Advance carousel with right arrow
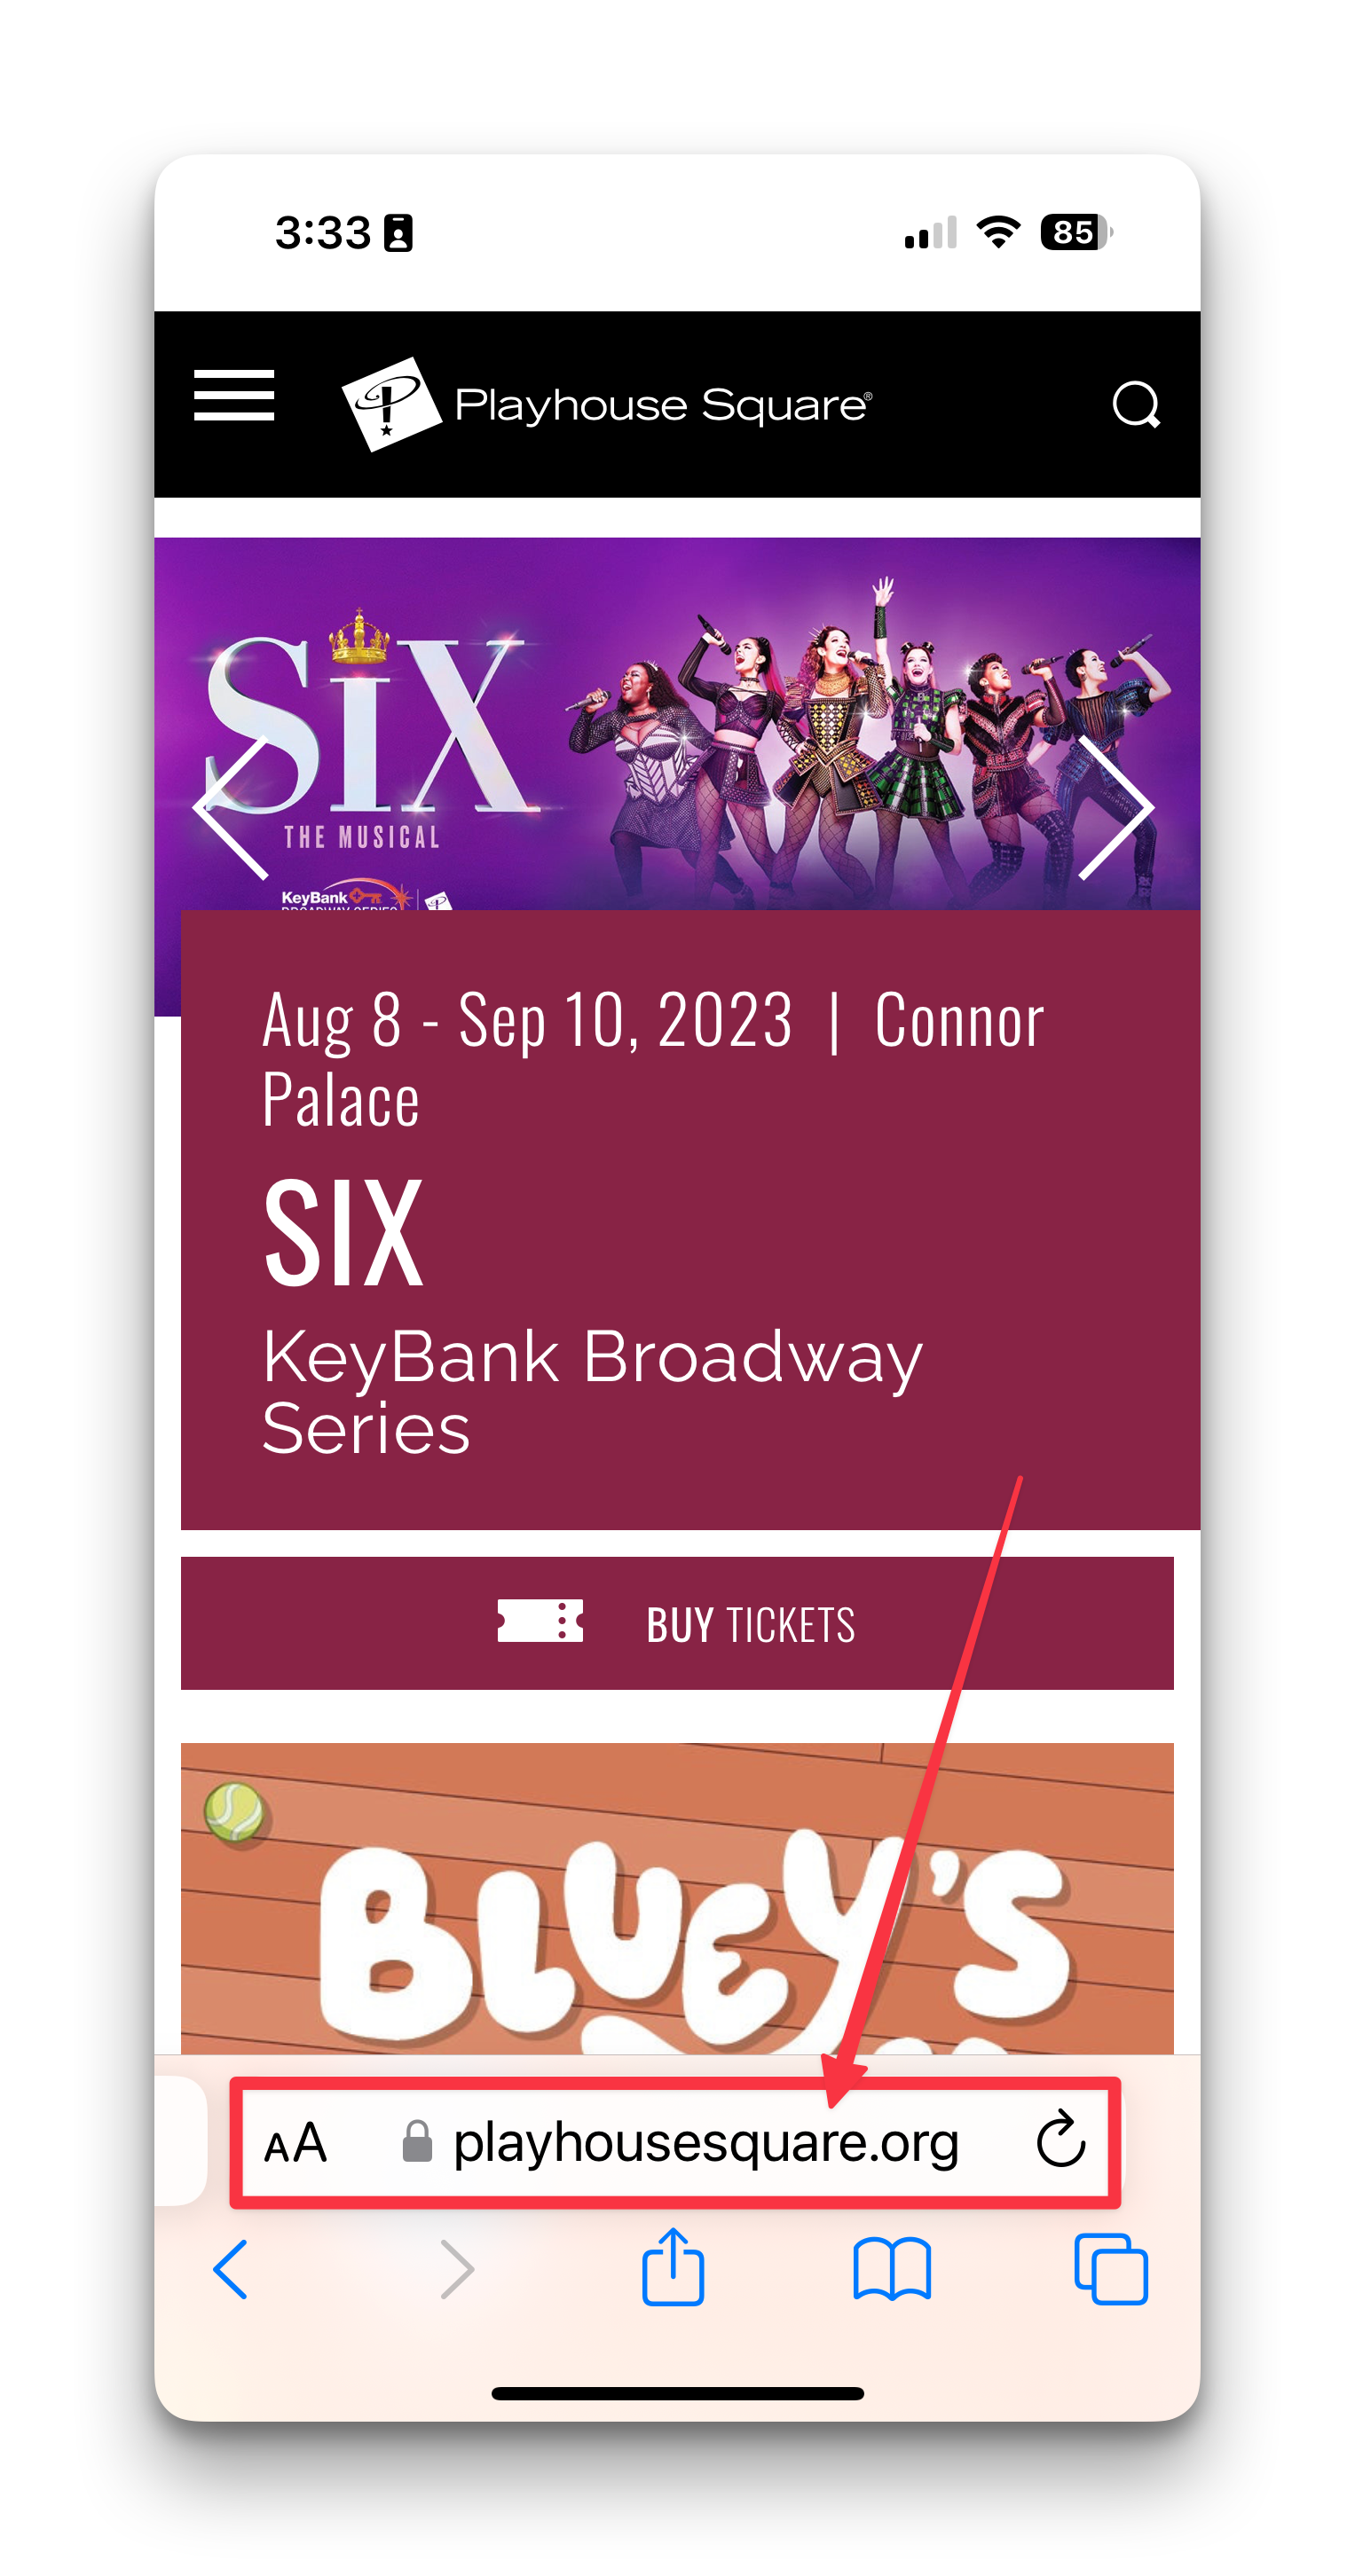 point(1116,808)
